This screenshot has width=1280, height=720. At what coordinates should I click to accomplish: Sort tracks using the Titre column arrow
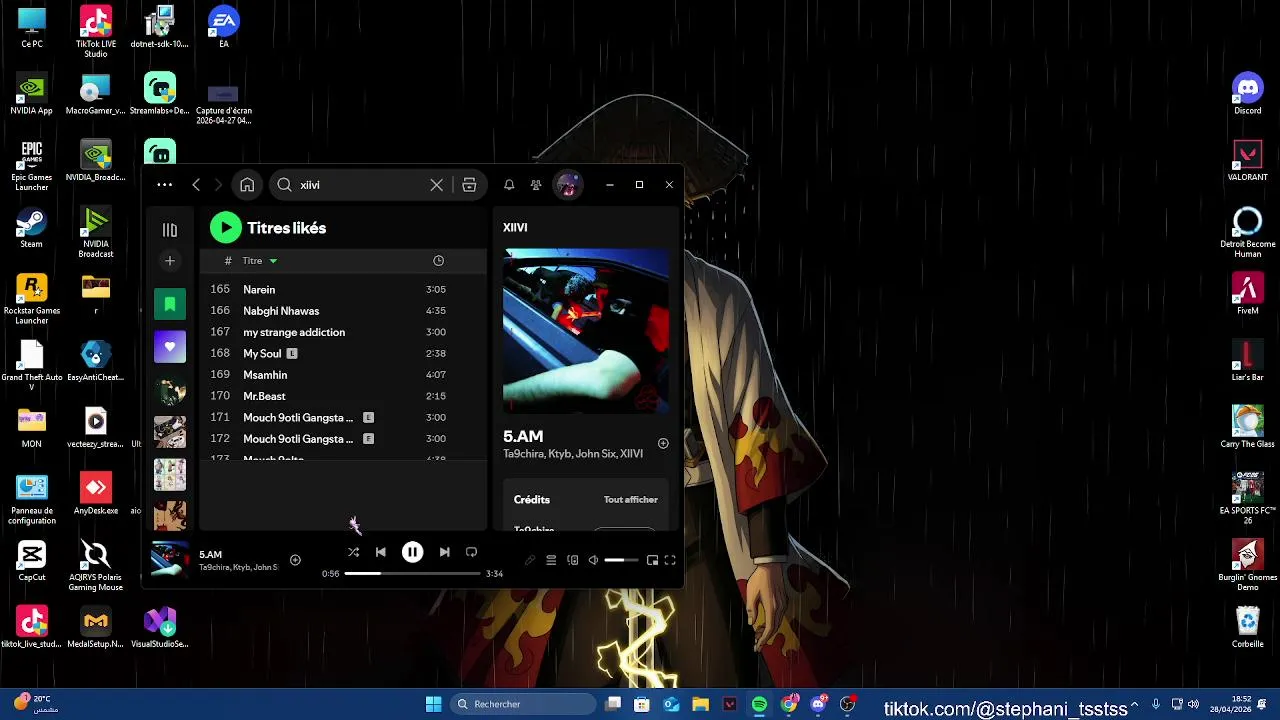[273, 261]
